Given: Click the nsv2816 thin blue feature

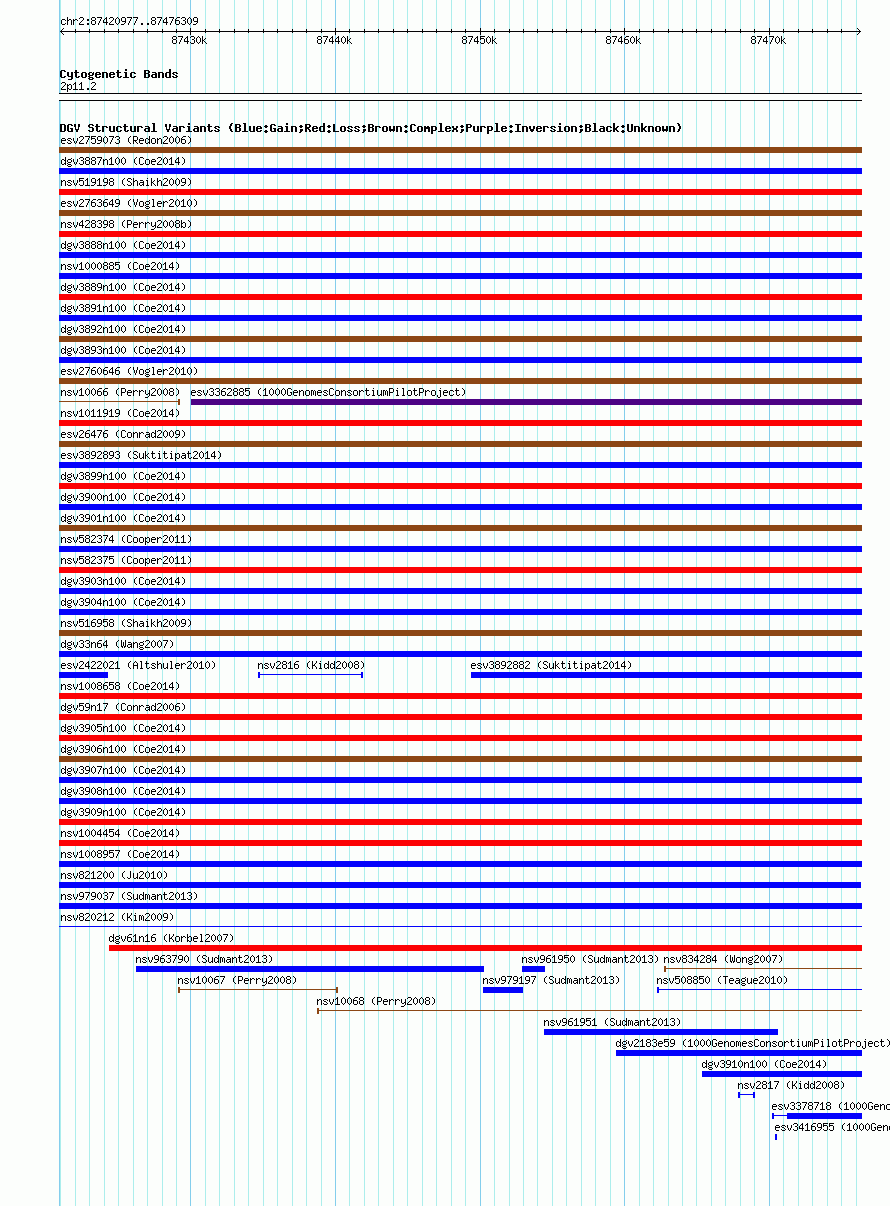Looking at the screenshot, I should coord(311,675).
